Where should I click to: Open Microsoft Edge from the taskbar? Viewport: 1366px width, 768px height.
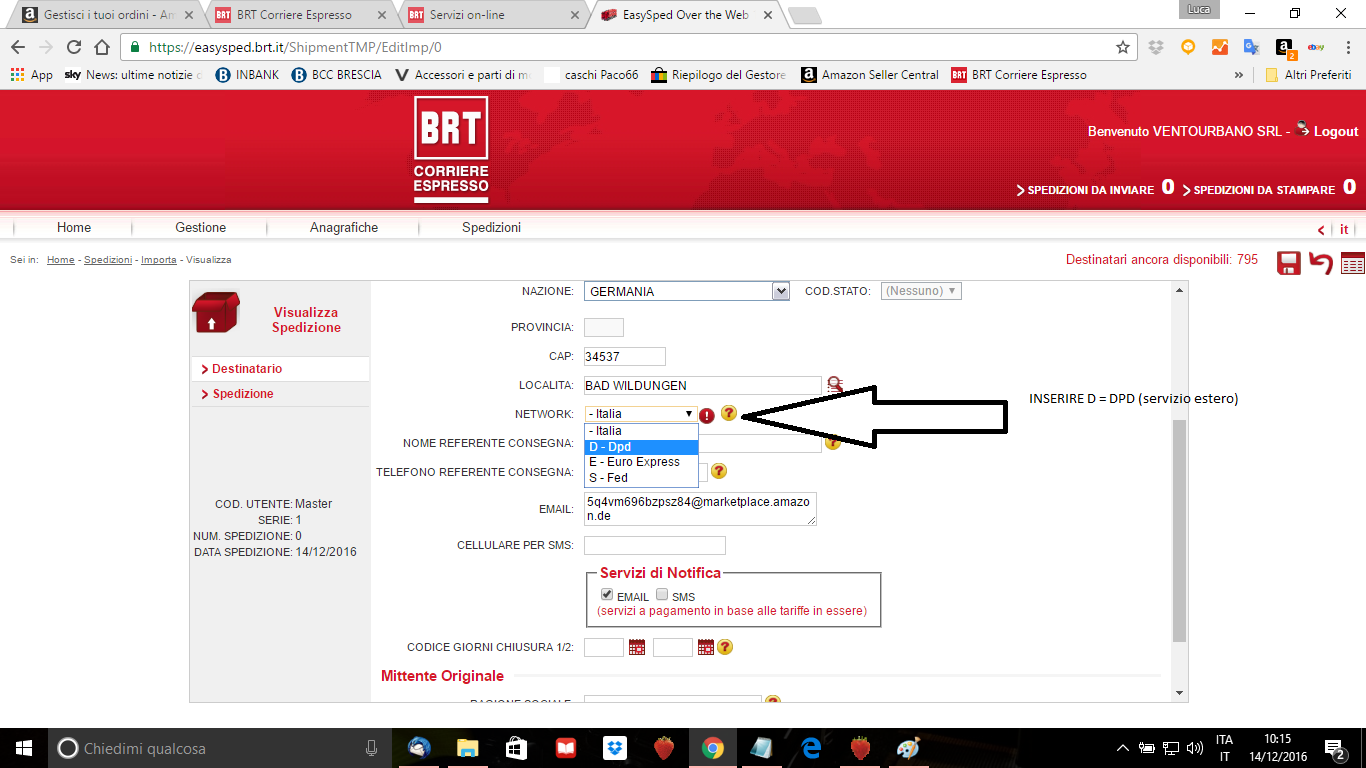tap(810, 748)
